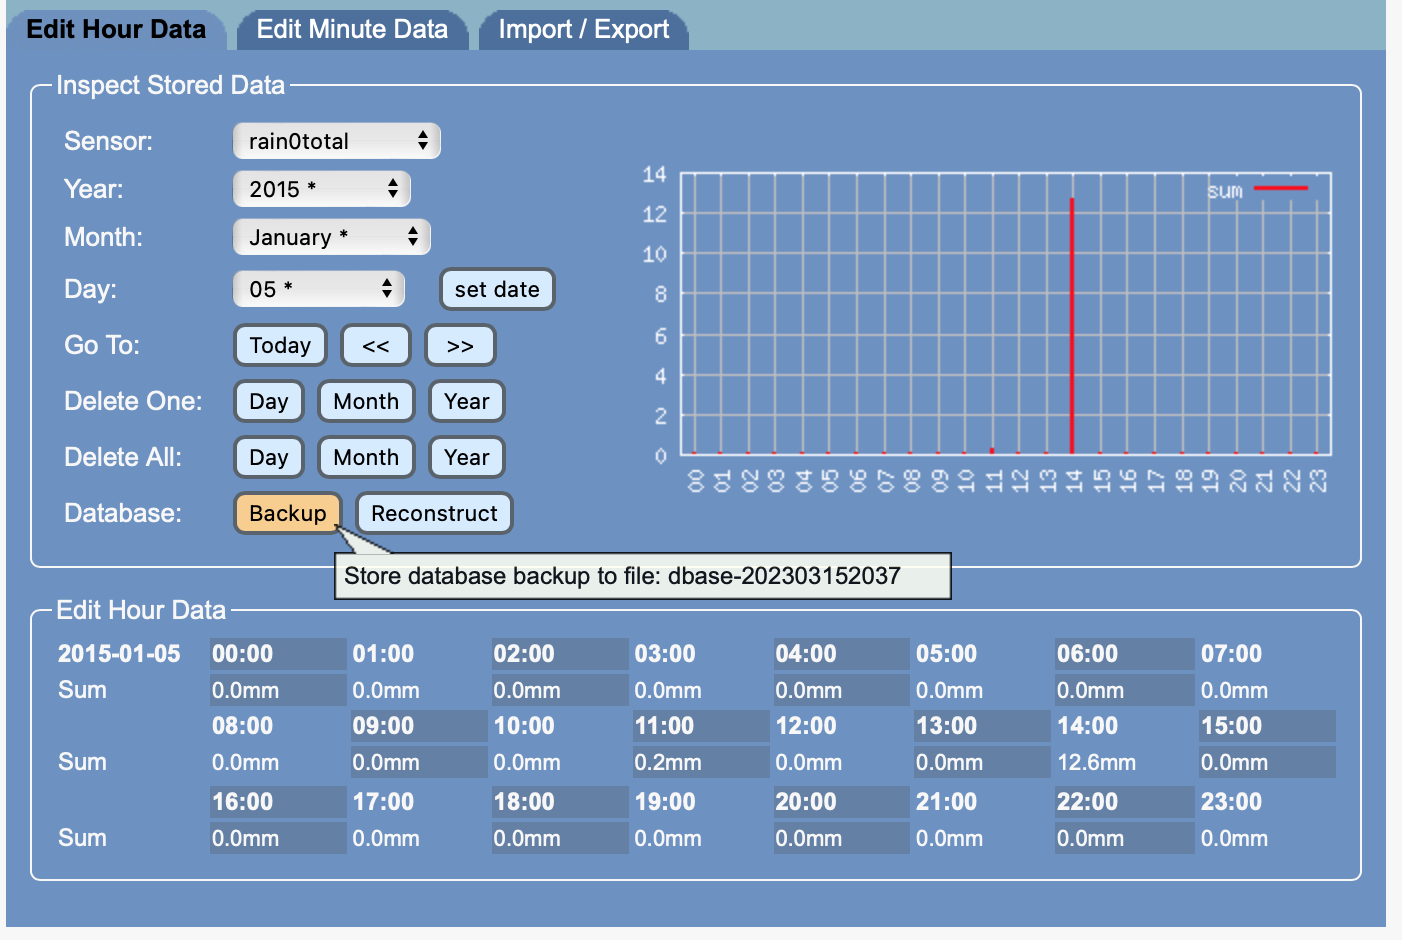Image resolution: width=1402 pixels, height=940 pixels.
Task: Open the Month dropdown showing January
Action: tap(332, 237)
